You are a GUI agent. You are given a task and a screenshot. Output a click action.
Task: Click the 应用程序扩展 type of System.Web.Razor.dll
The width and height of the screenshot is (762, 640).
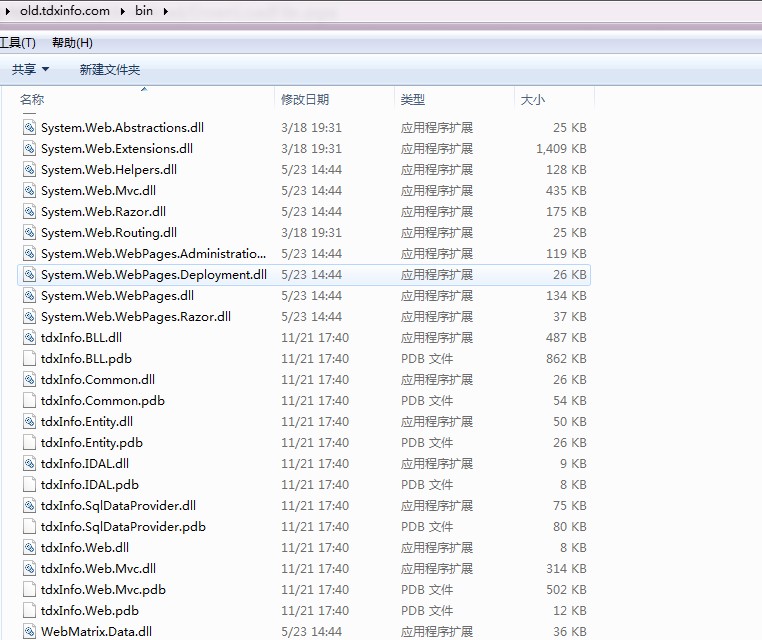pos(436,211)
